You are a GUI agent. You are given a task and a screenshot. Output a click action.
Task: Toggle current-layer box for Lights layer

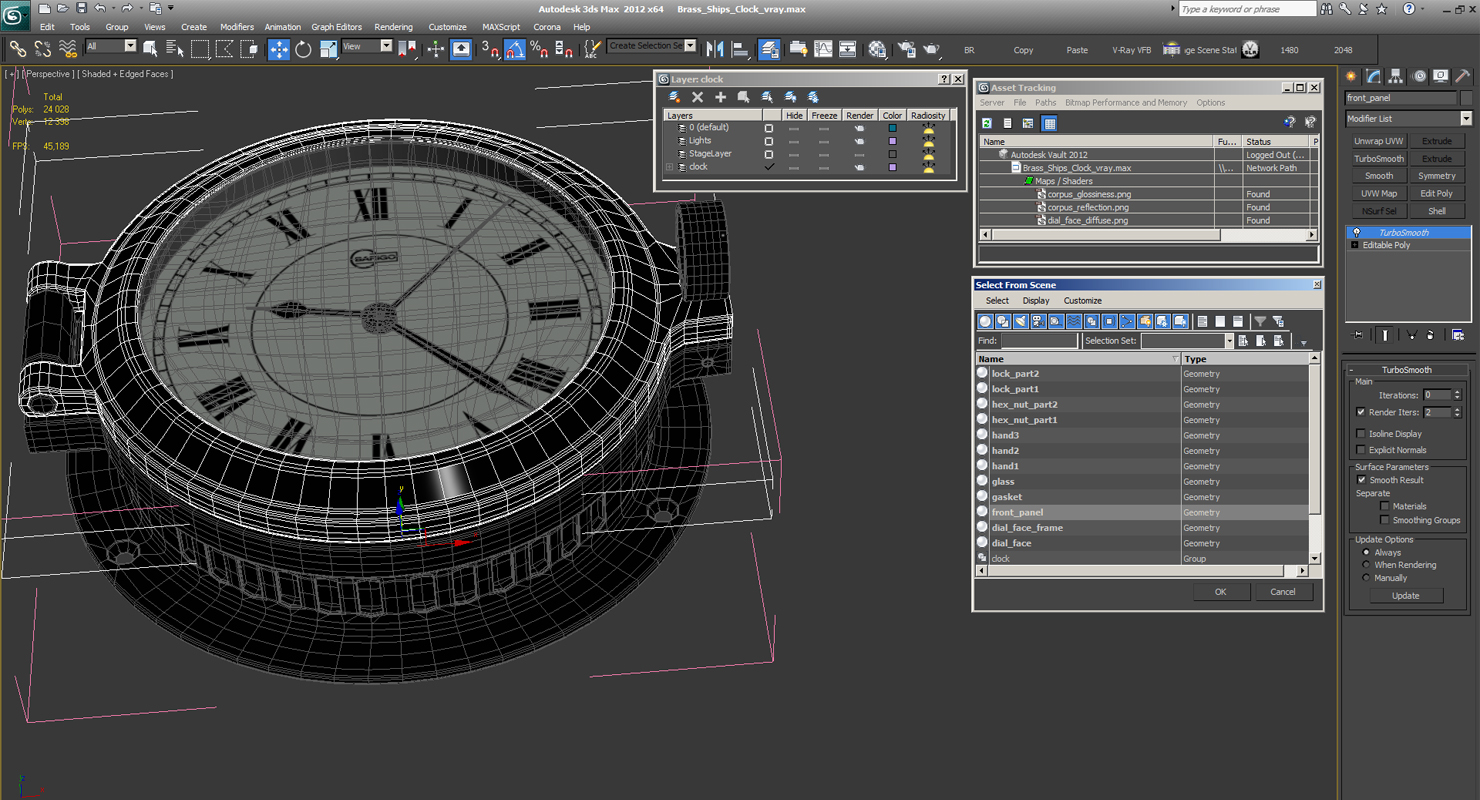[769, 141]
